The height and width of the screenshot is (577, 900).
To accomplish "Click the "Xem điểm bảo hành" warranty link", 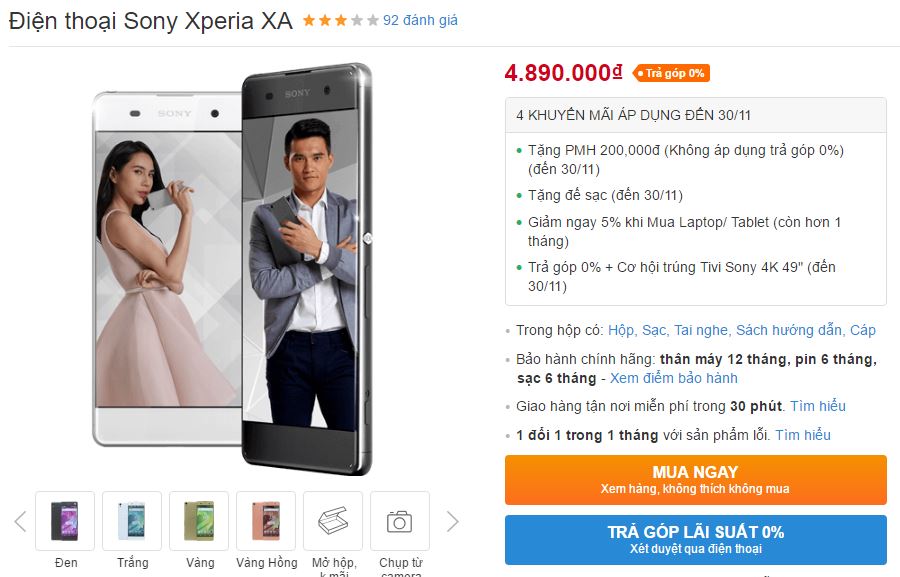I will [675, 378].
